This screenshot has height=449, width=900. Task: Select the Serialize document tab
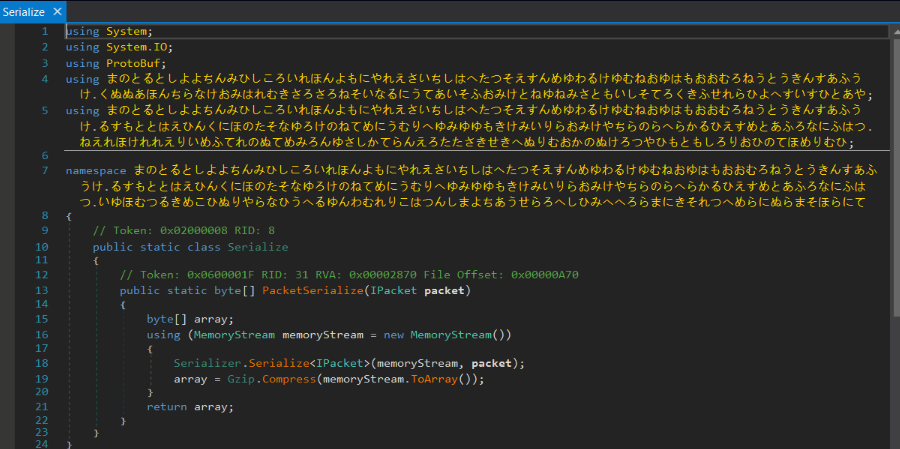click(23, 11)
